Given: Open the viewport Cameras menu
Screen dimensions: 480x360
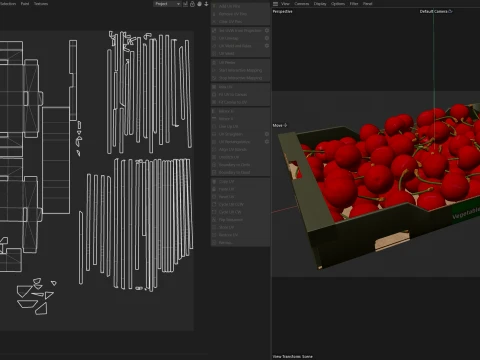Looking at the screenshot, I should tap(302, 4).
